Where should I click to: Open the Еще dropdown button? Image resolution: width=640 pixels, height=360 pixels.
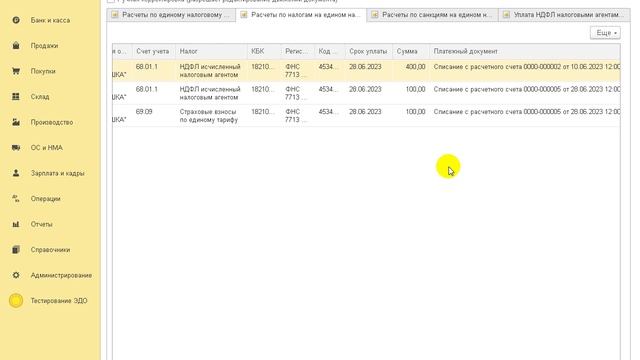605,33
